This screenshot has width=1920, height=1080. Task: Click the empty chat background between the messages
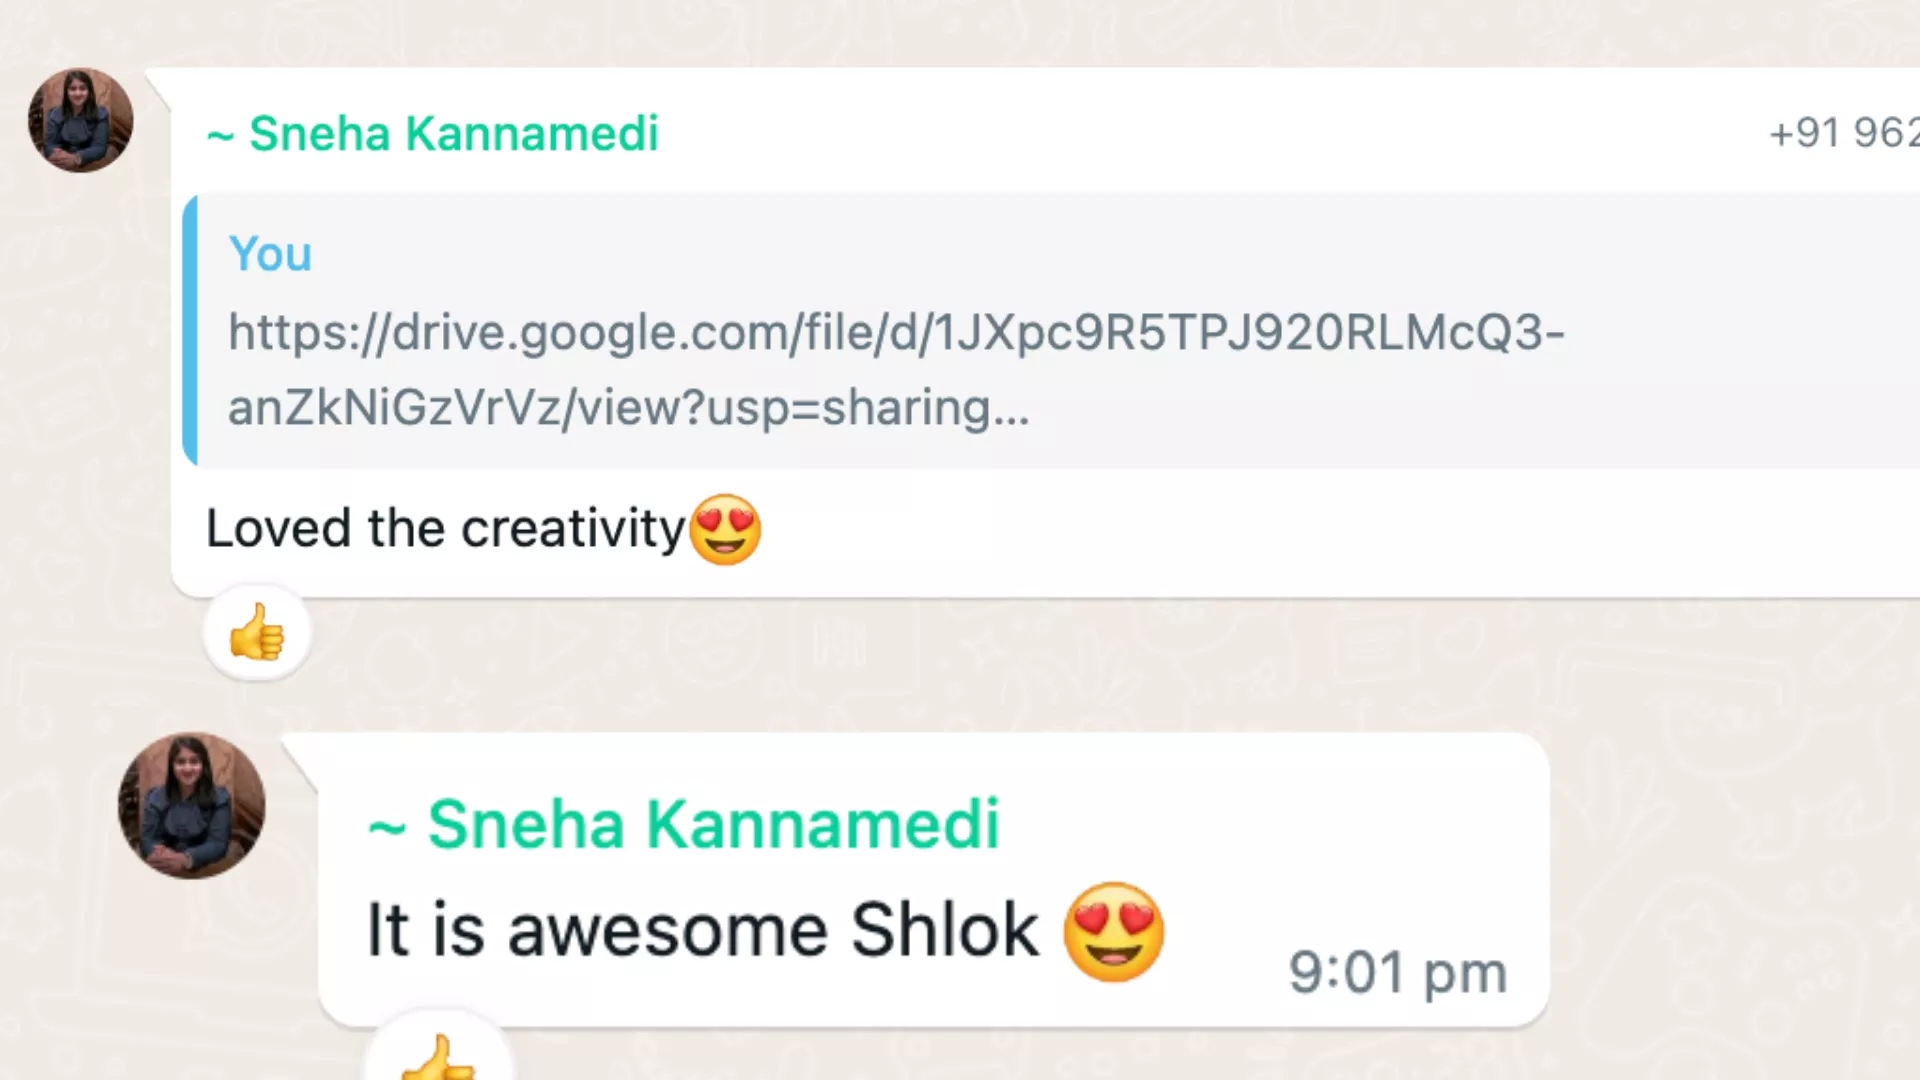[1000, 665]
